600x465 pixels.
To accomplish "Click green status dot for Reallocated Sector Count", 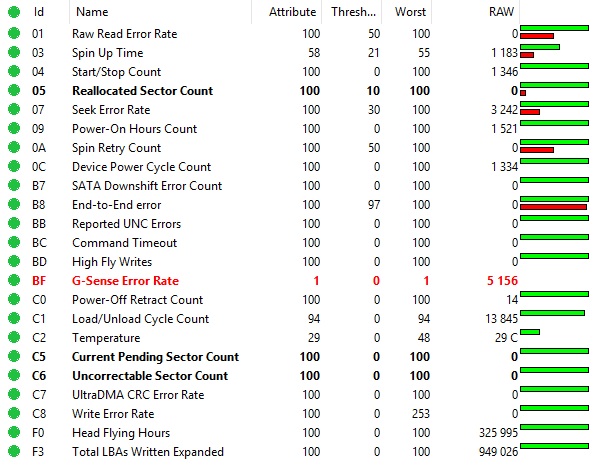I will (x=14, y=90).
